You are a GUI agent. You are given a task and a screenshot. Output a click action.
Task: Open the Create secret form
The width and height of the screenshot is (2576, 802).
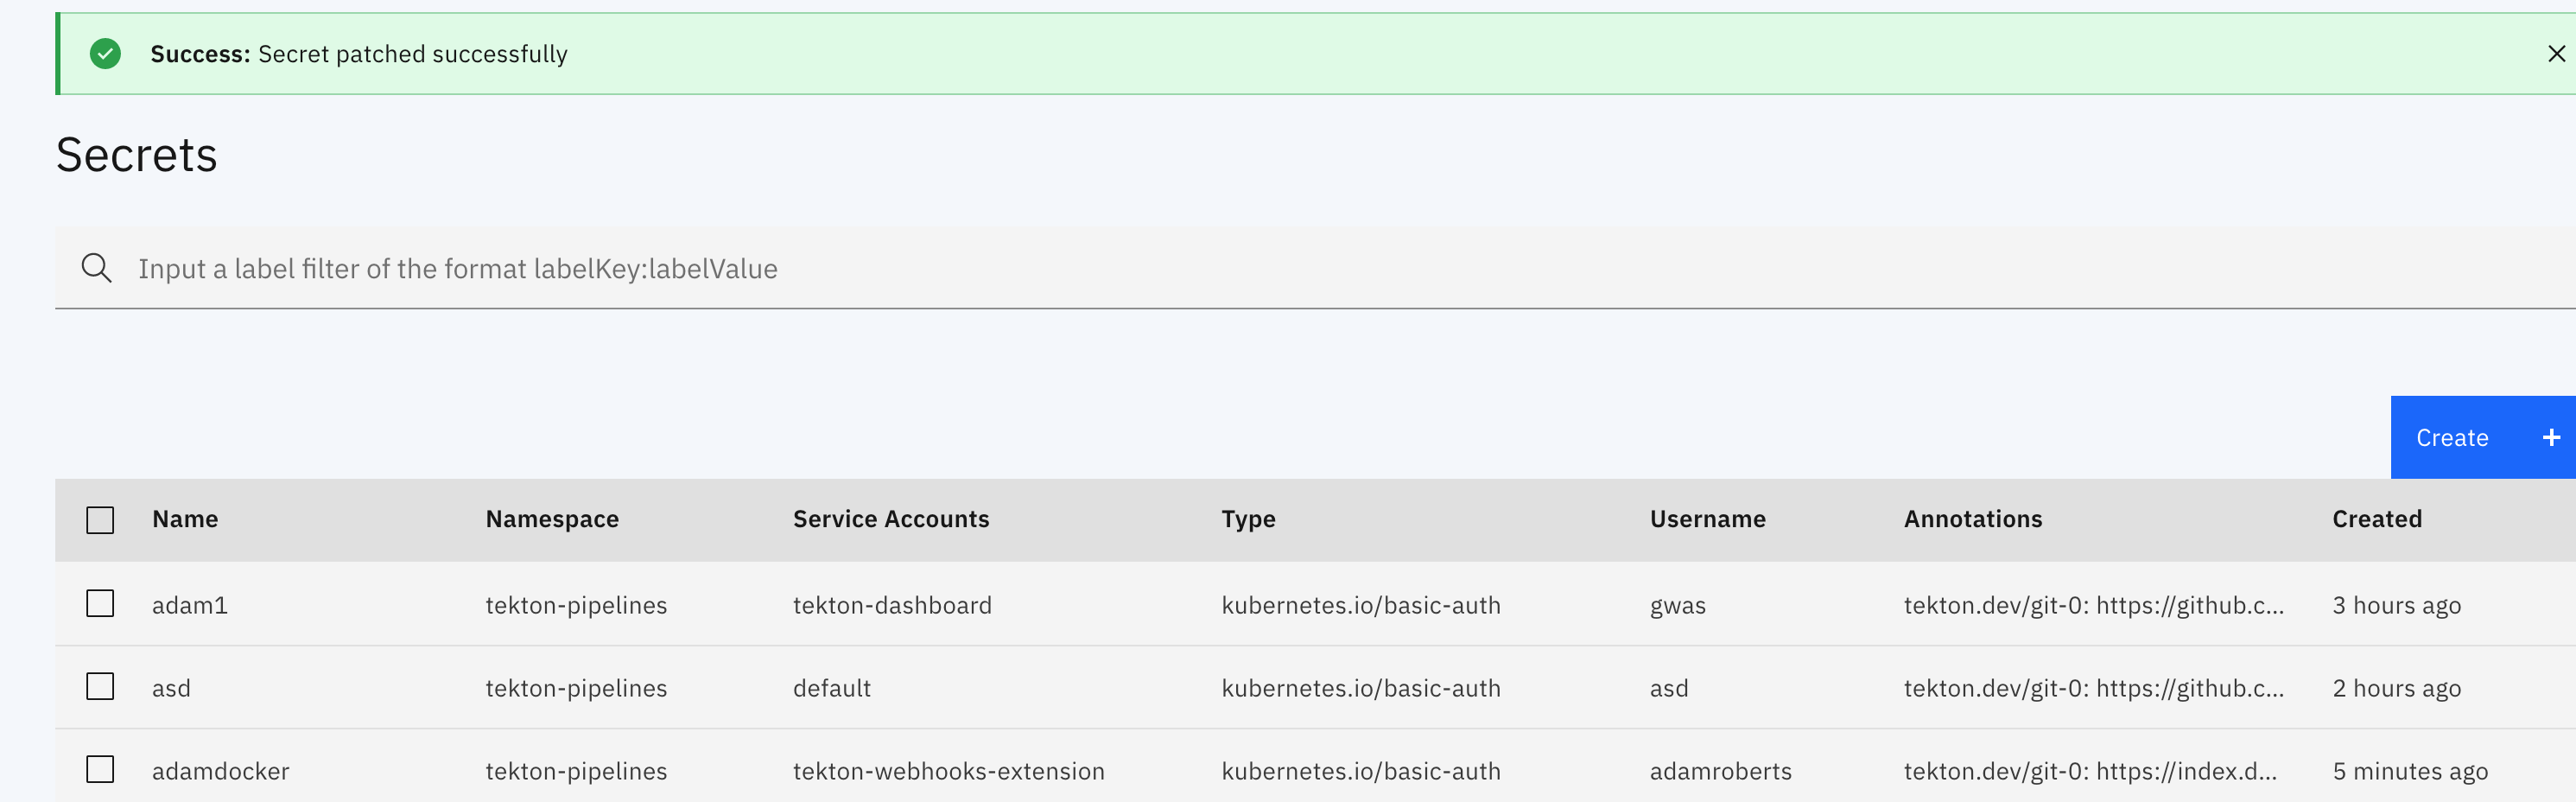pos(2452,437)
